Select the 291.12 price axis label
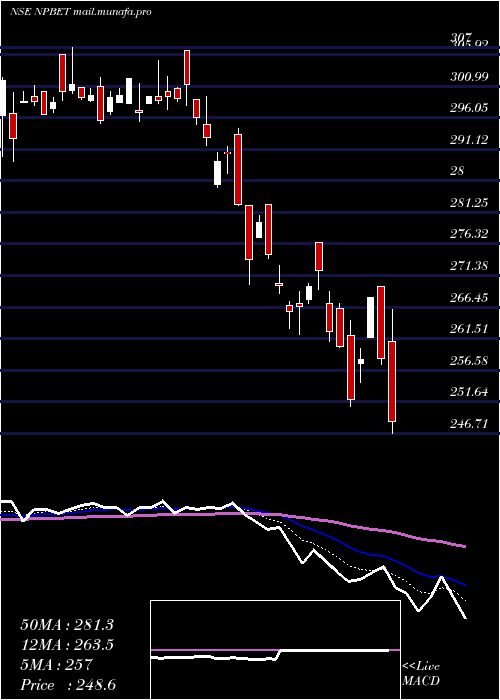Viewport: 500px width, 700px height. (x=469, y=140)
